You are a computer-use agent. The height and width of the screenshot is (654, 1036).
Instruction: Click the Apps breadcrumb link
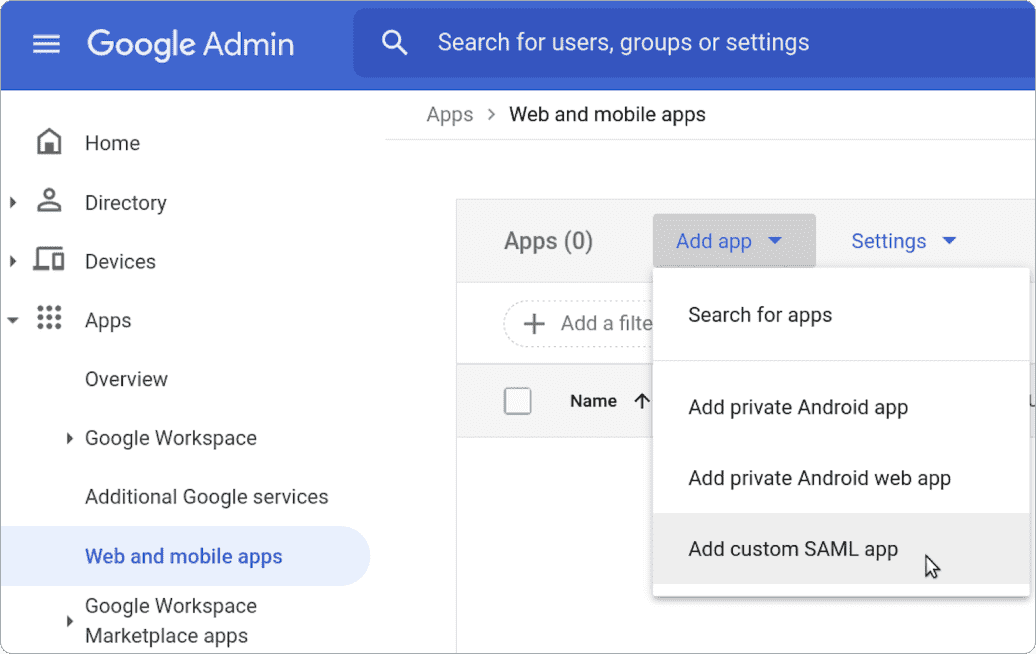point(449,114)
